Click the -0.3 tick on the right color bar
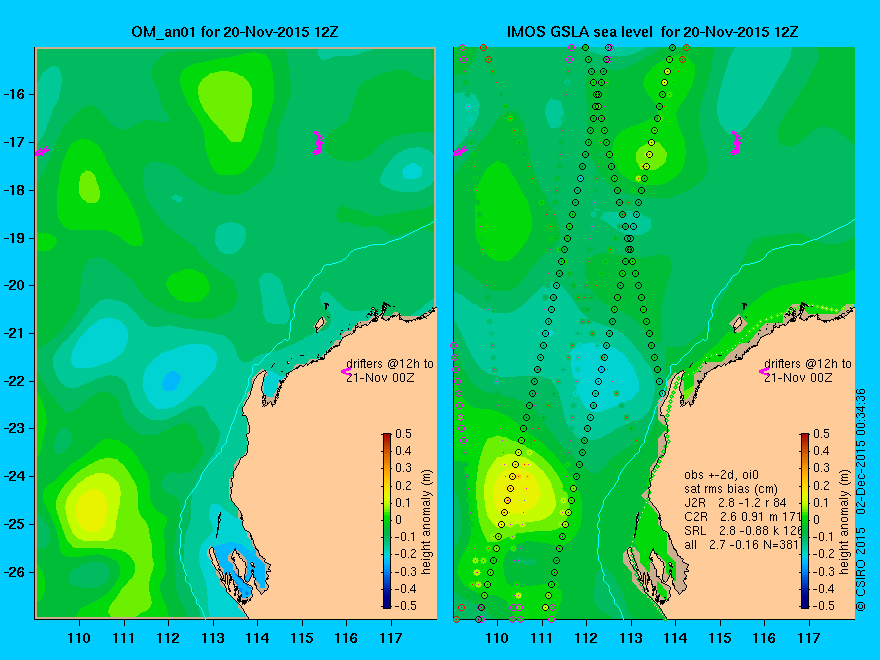 pos(824,571)
